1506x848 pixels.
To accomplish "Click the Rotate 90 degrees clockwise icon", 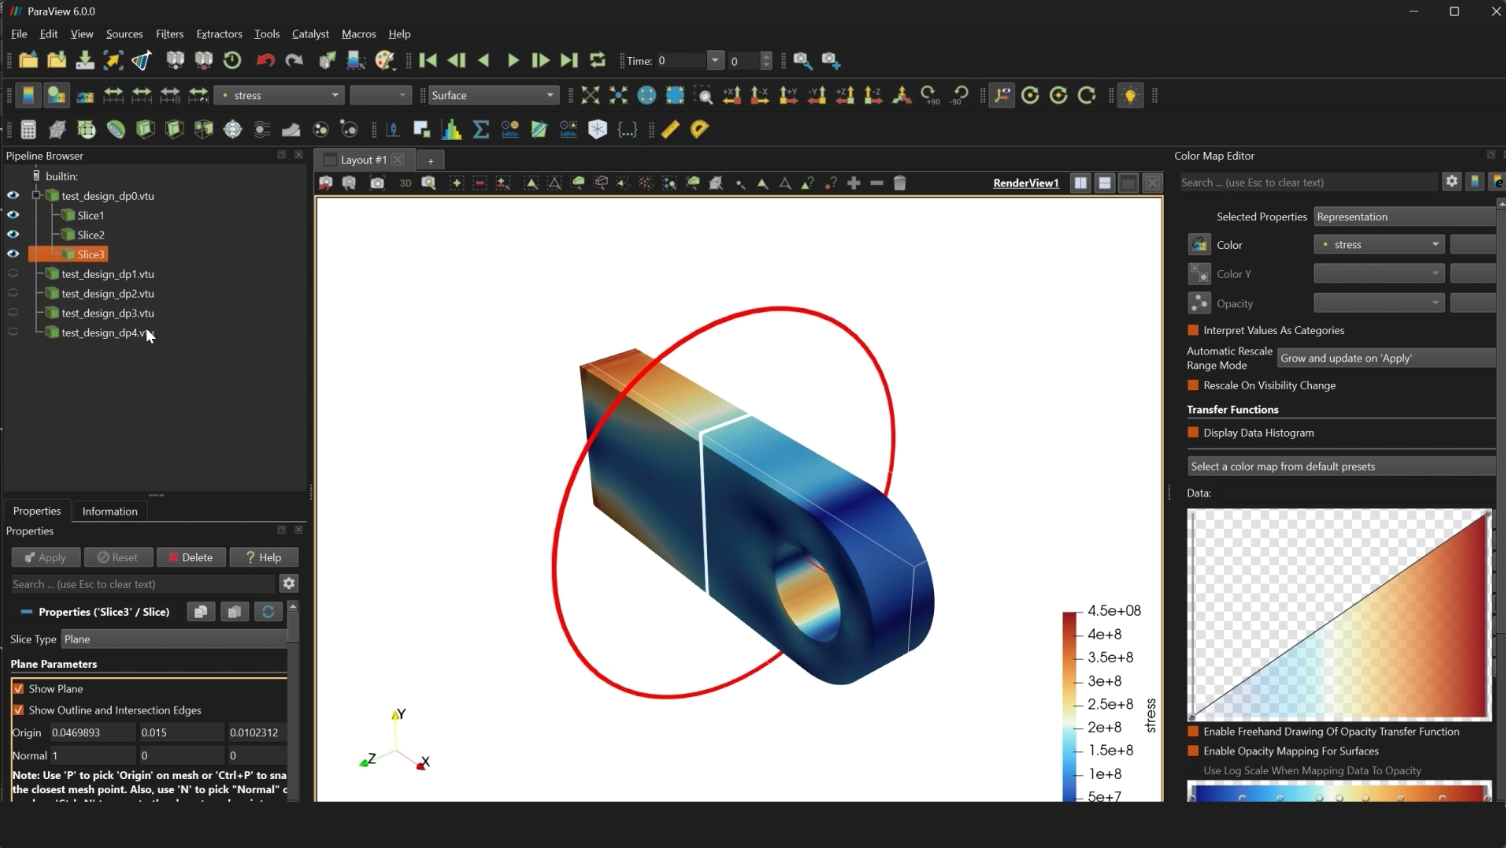I will click(929, 96).
